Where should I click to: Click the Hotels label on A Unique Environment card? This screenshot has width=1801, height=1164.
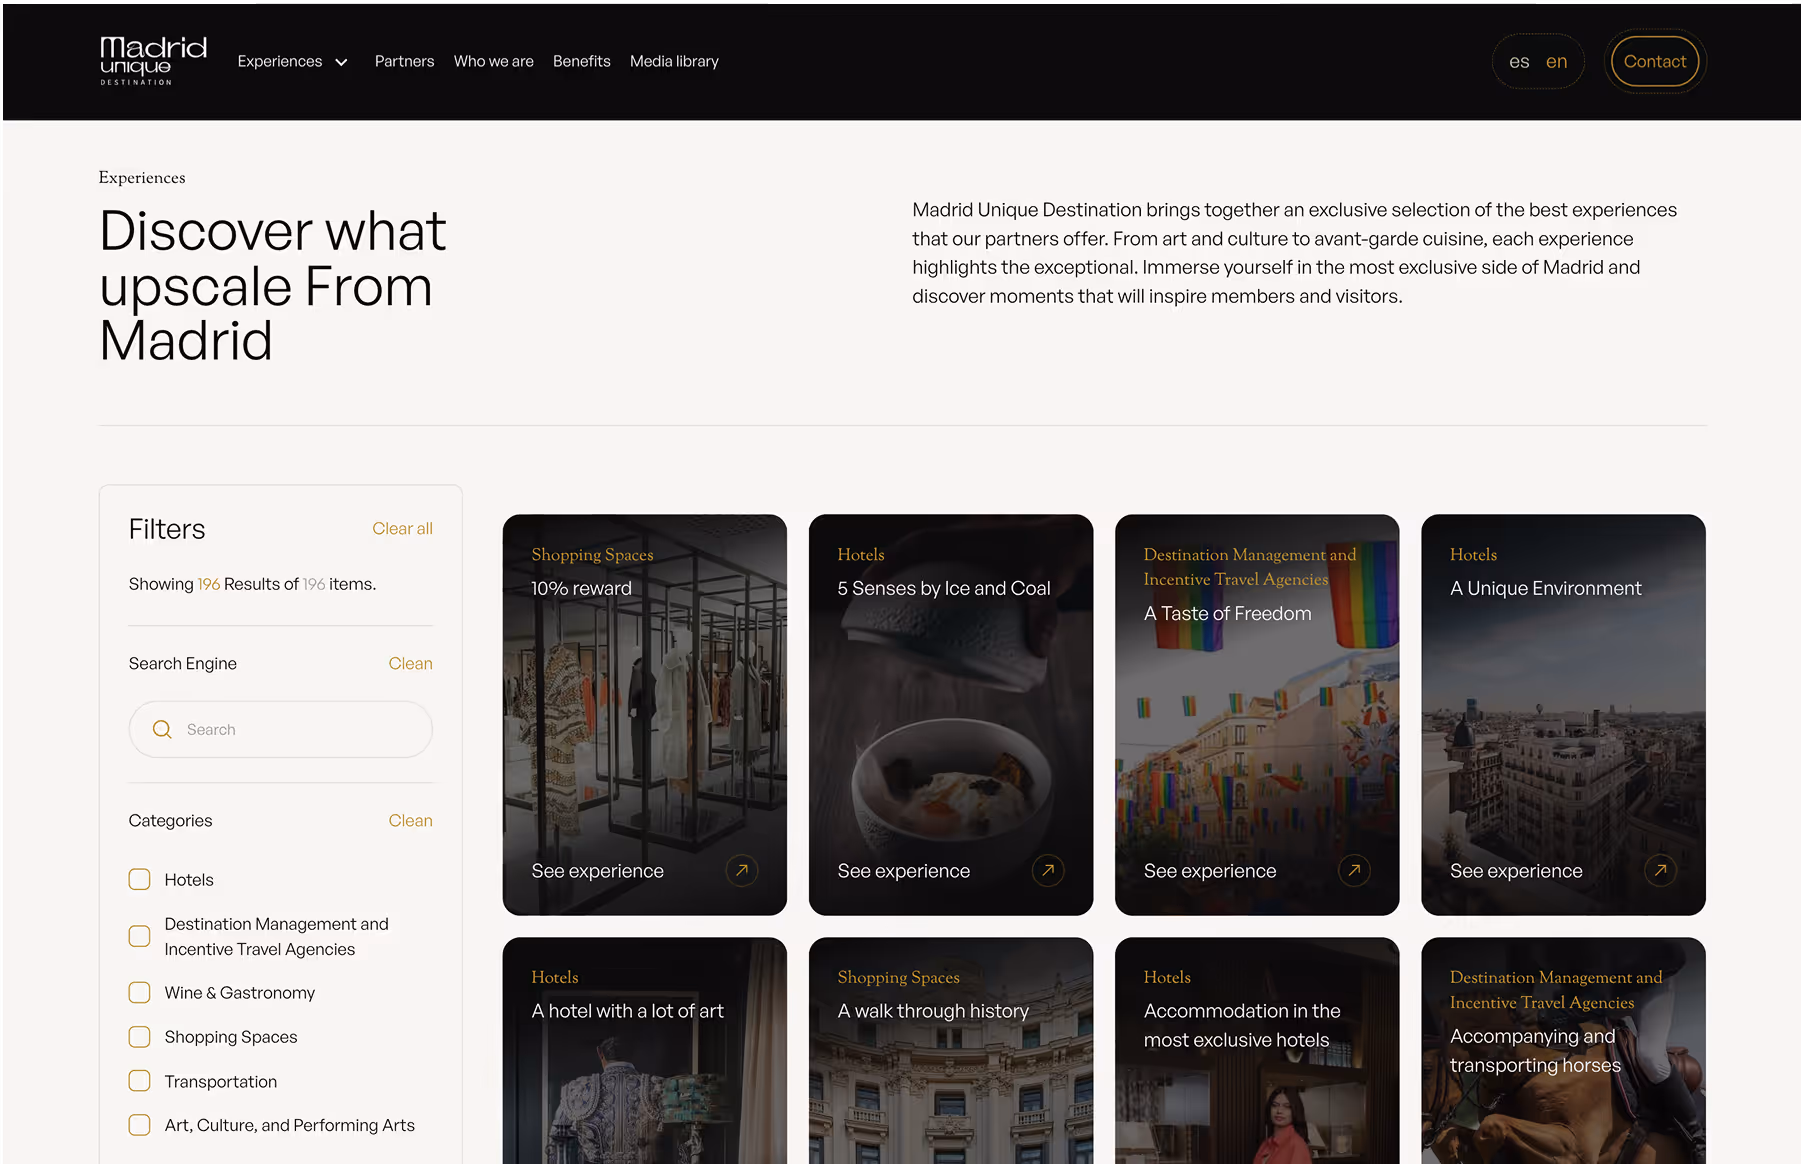[1473, 554]
